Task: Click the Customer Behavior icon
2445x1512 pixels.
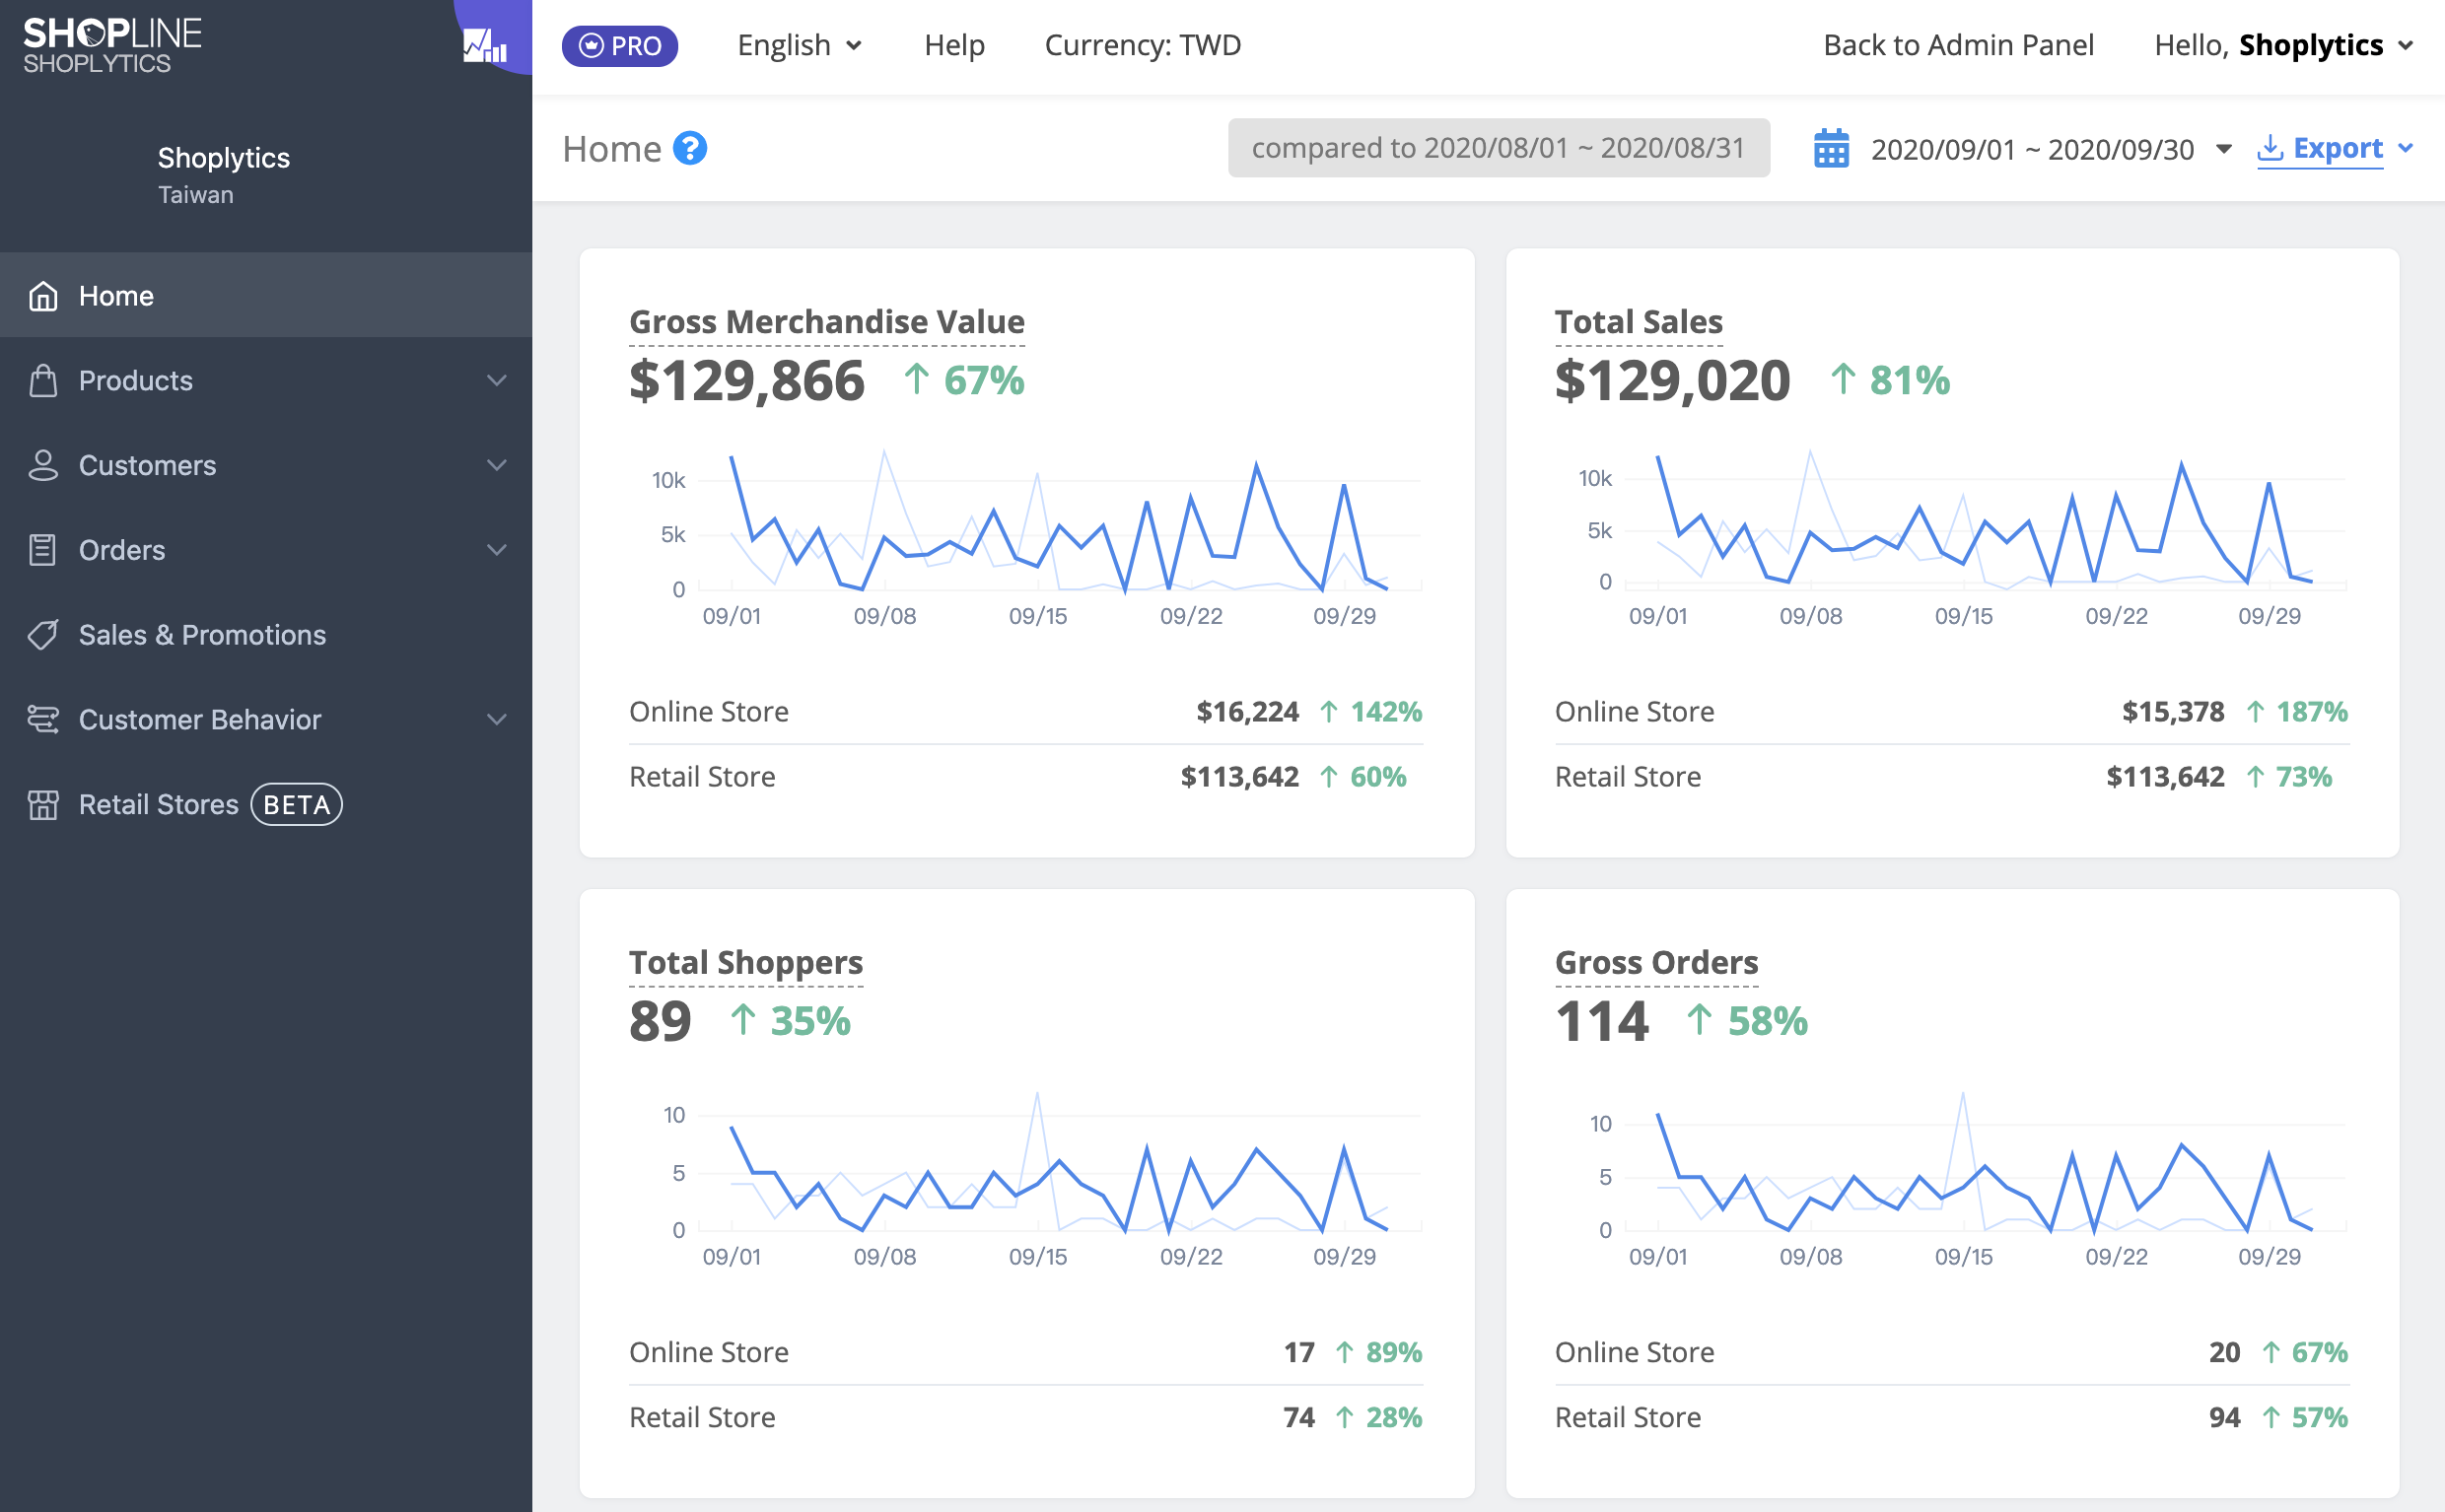Action: click(x=43, y=719)
